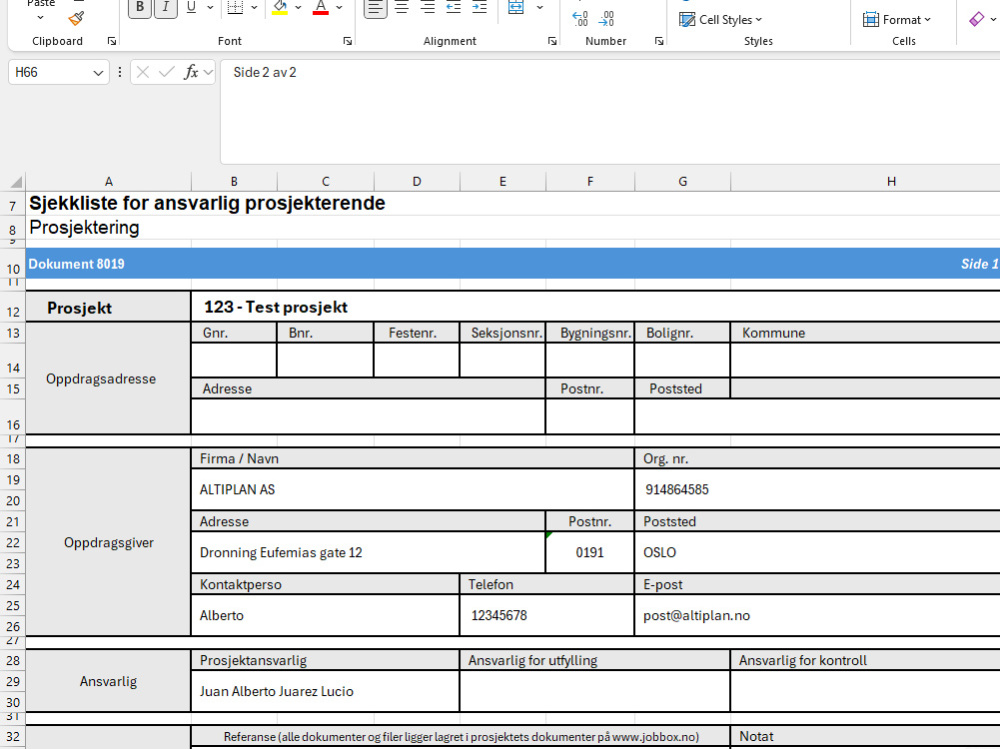Screen dimensions: 1000x749
Task: Decrease indent icon
Action: pos(453,8)
